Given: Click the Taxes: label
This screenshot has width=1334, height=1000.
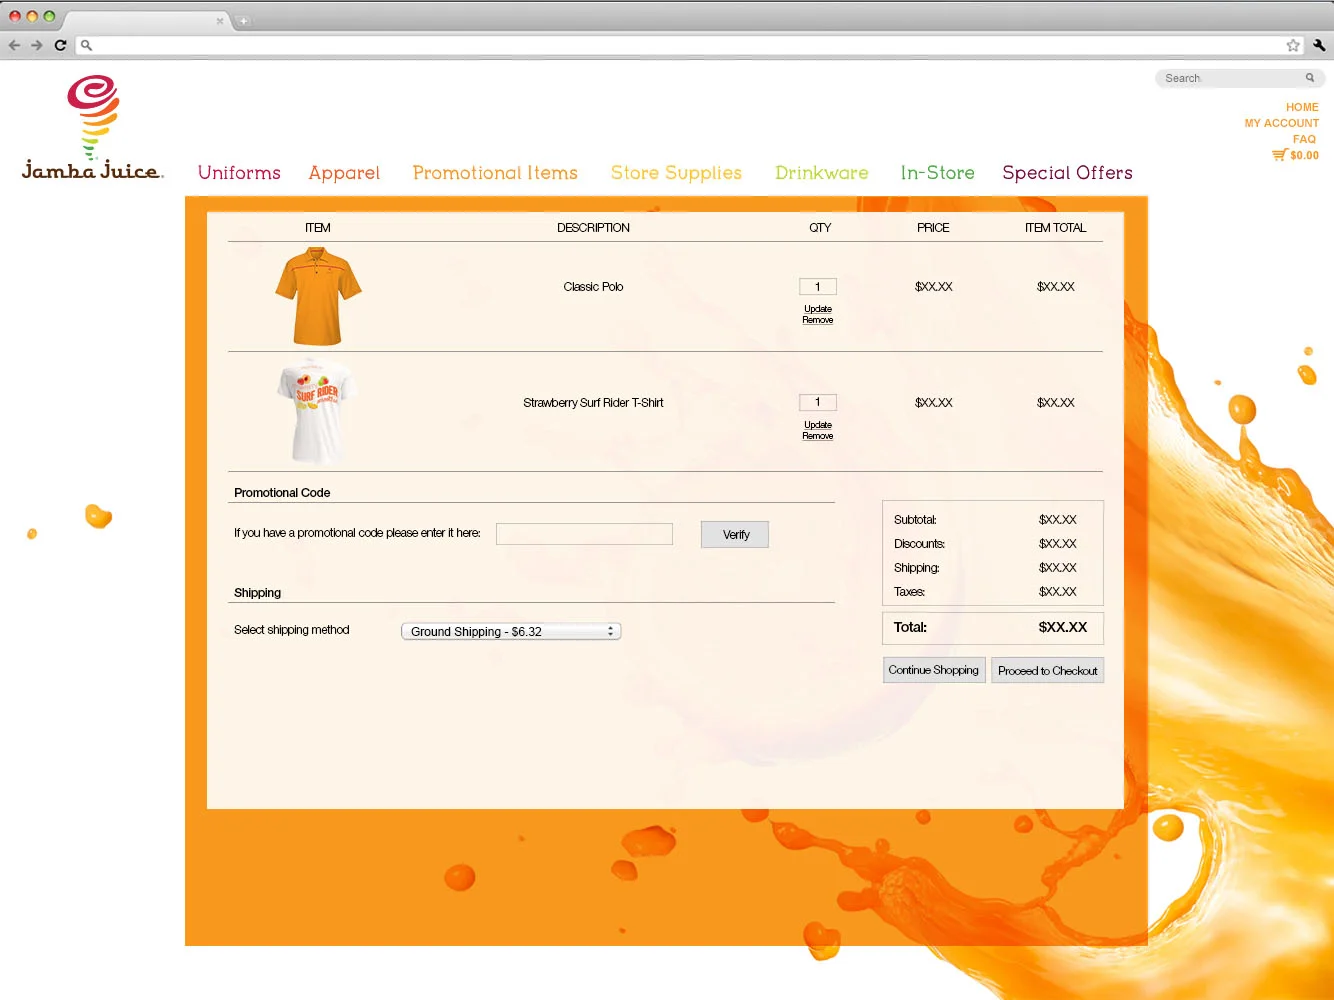Looking at the screenshot, I should [909, 592].
